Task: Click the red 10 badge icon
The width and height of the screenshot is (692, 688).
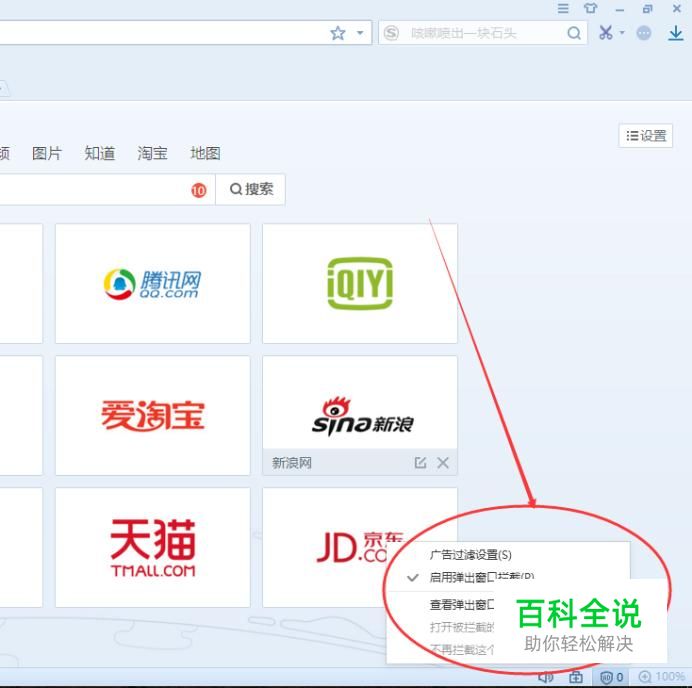Action: coord(199,190)
